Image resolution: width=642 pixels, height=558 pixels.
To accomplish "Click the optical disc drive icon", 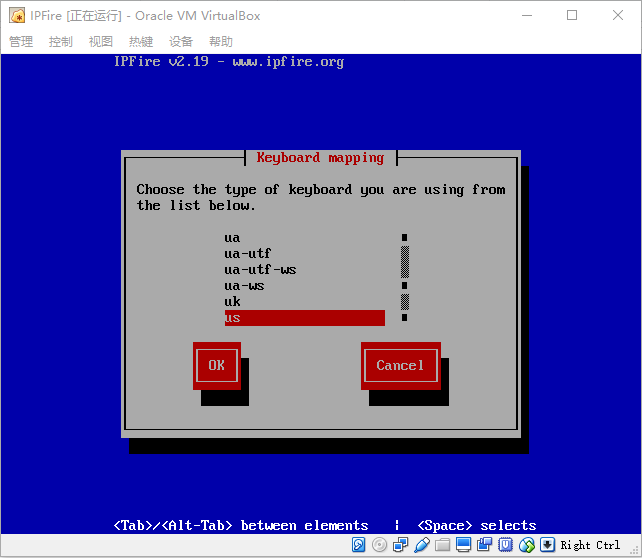I will (x=380, y=545).
